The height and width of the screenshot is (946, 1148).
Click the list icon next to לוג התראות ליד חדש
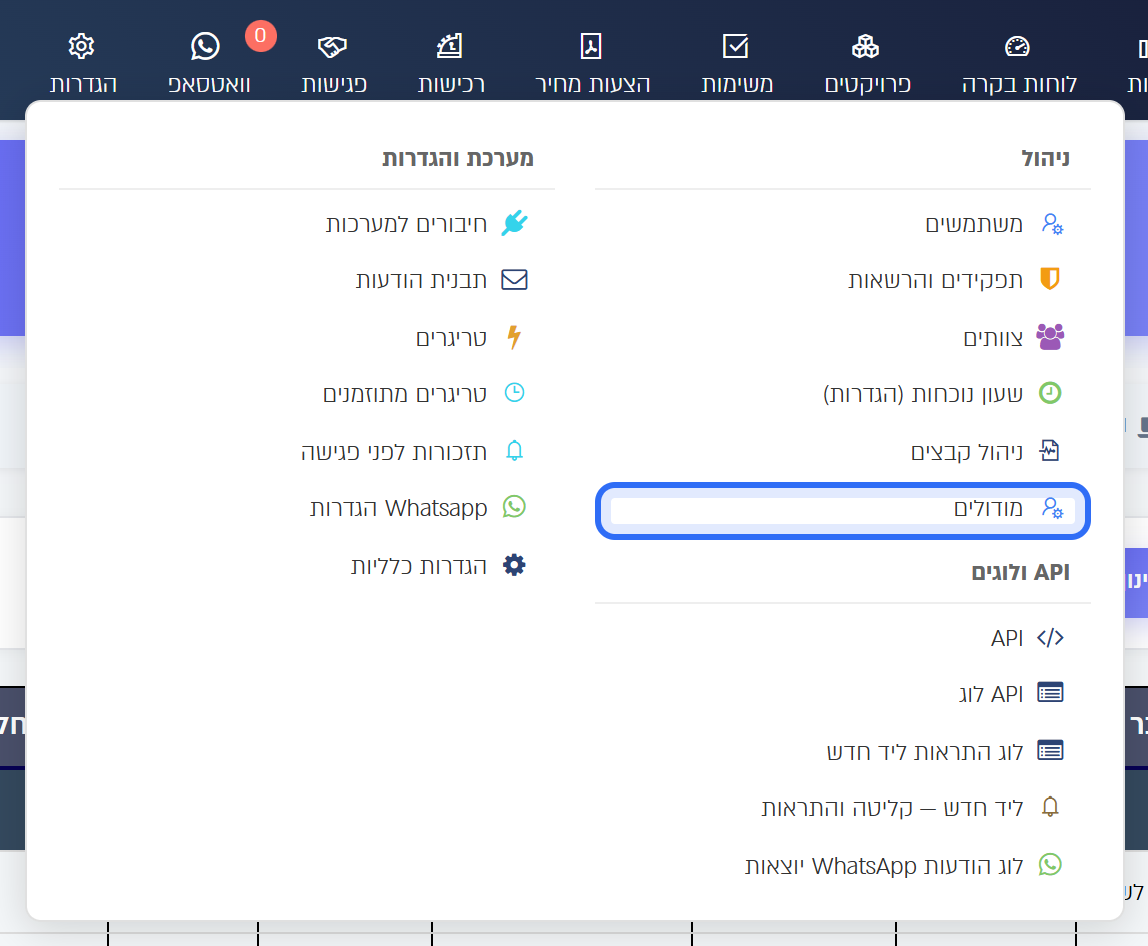[x=1050, y=750]
